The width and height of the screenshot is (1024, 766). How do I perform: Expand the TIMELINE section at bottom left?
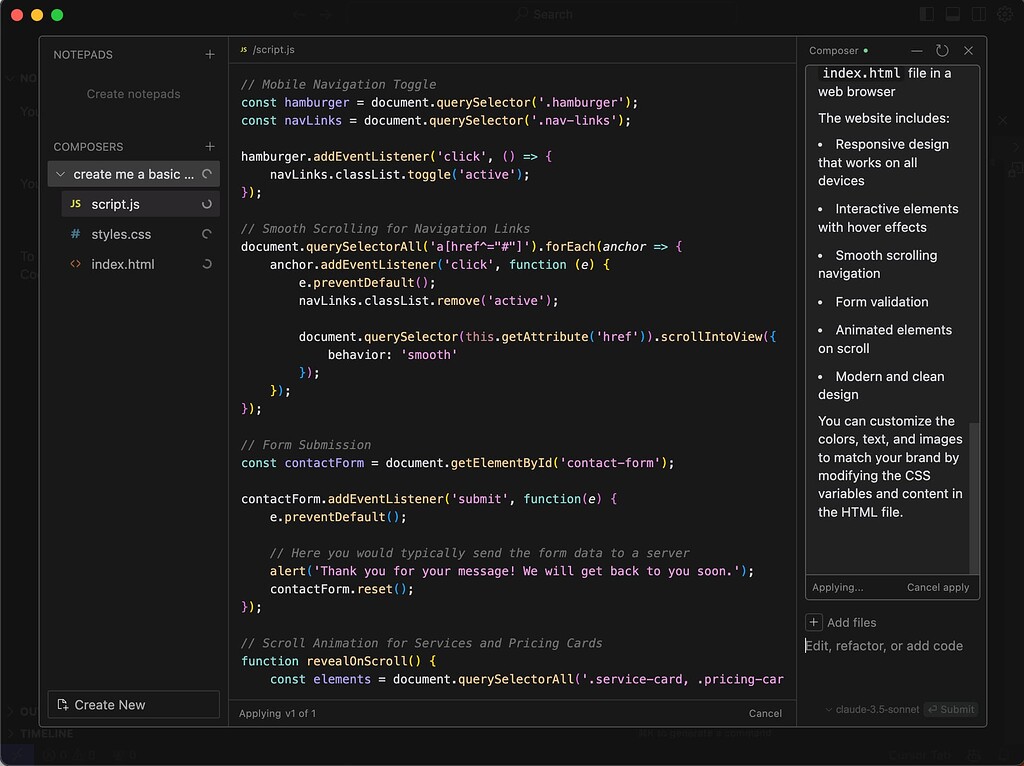point(45,733)
